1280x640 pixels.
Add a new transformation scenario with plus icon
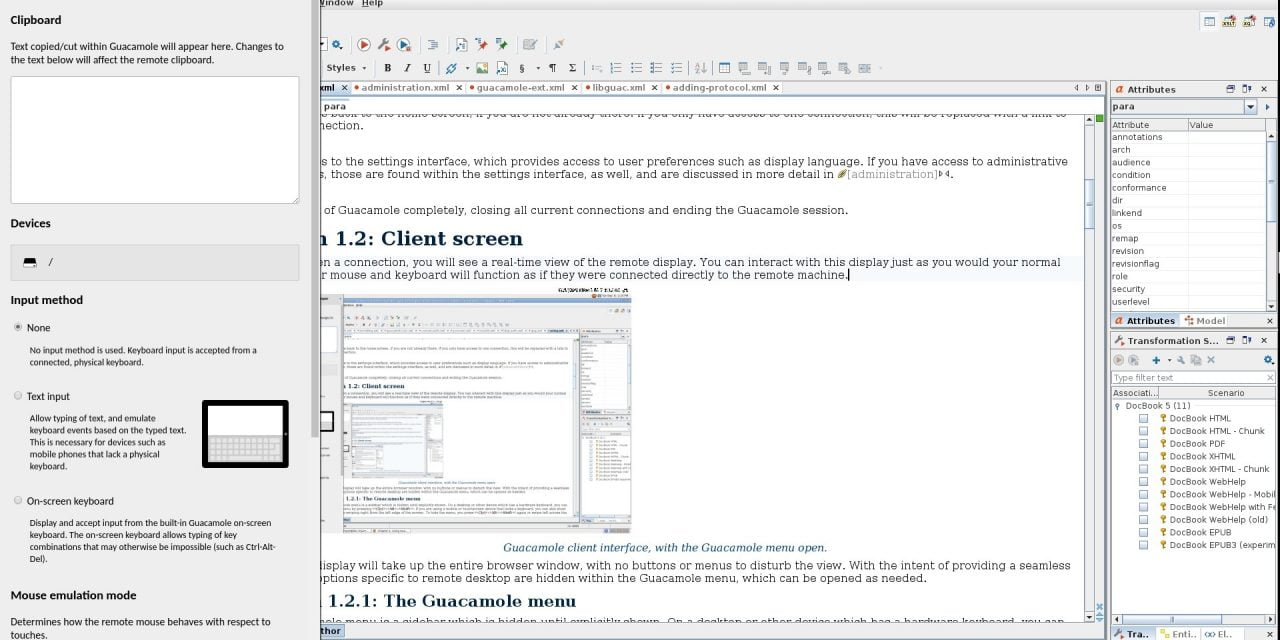1156,360
